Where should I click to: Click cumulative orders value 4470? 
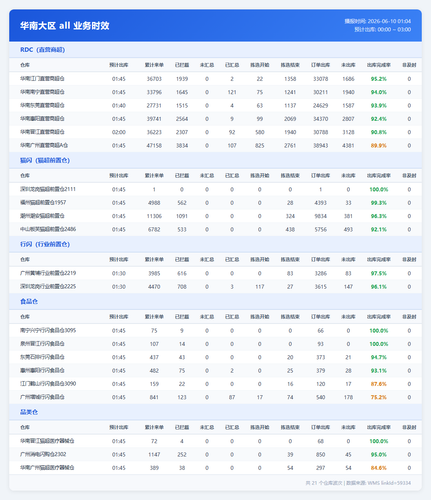coord(154,287)
